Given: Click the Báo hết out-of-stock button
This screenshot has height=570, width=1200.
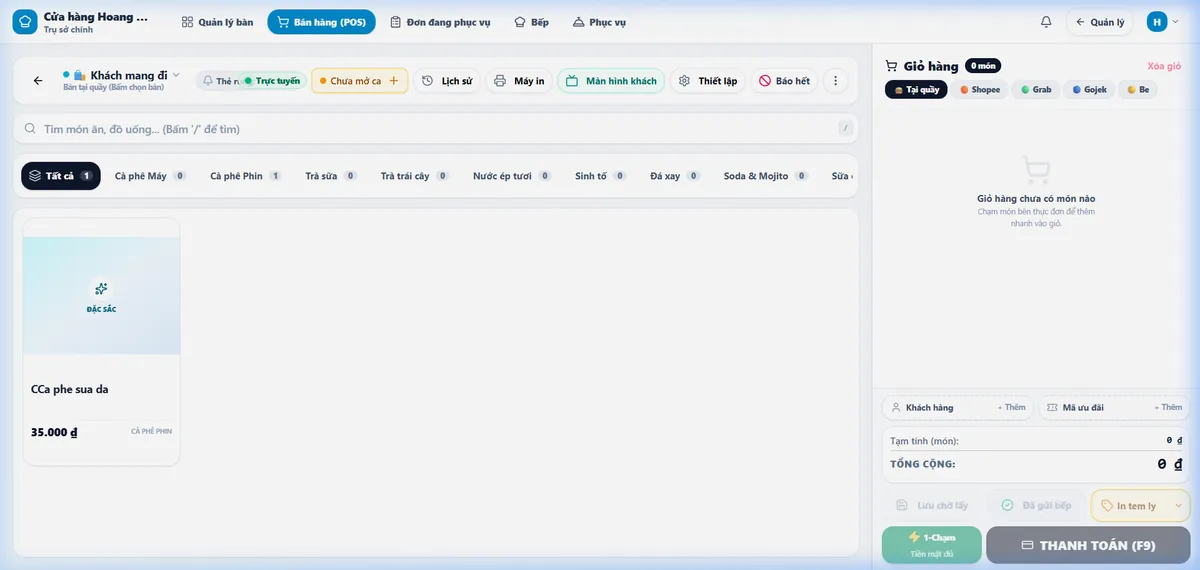Looking at the screenshot, I should click(784, 81).
